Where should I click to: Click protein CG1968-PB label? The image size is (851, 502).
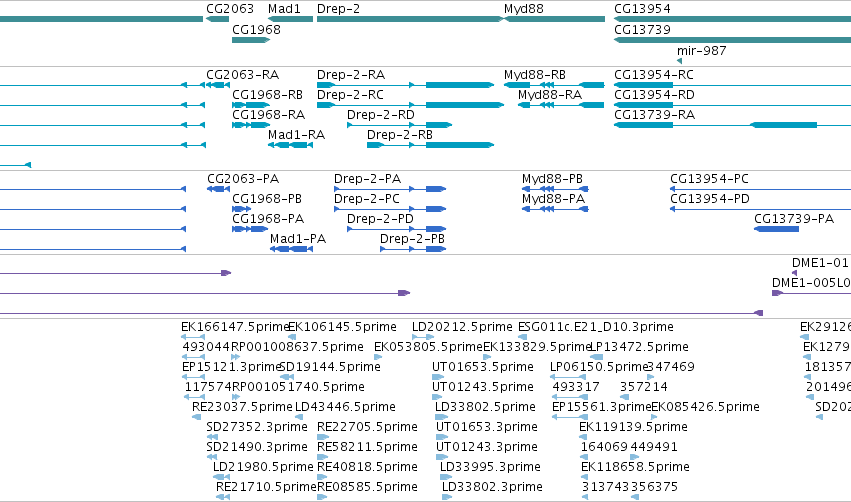coord(266,199)
